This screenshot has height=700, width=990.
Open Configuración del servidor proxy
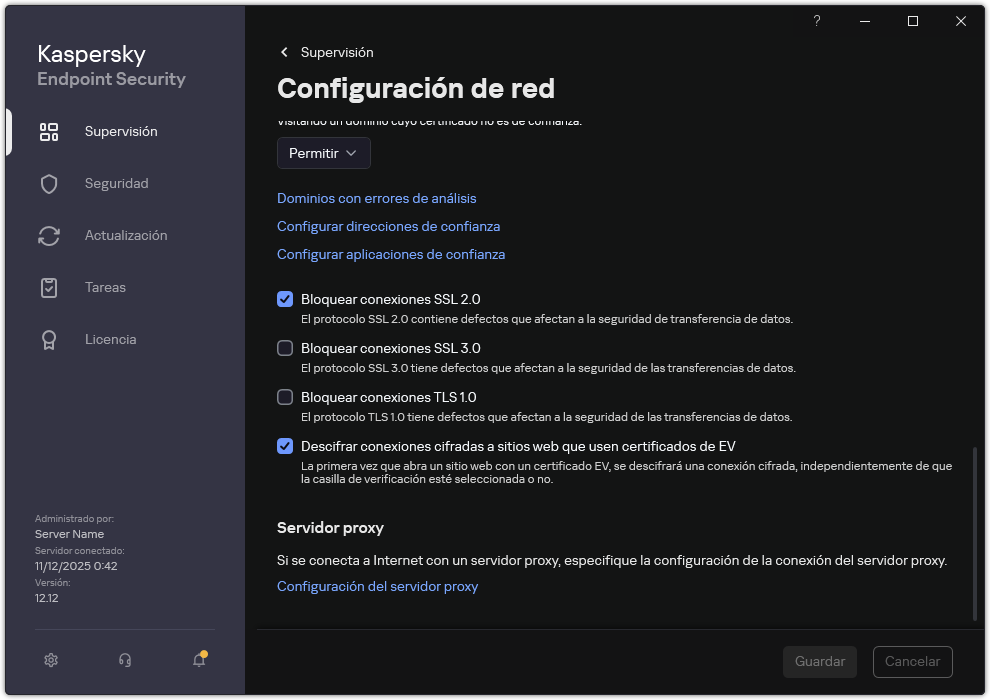(377, 586)
